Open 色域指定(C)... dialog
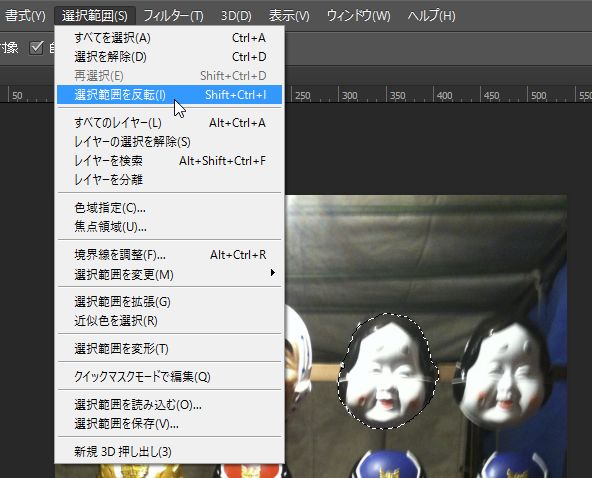Viewport: 592px width, 478px height. point(170,208)
